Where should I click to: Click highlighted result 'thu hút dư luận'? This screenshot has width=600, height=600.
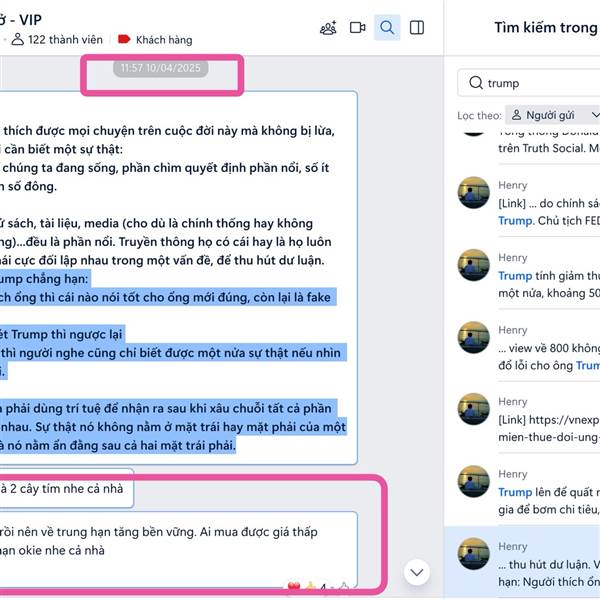coord(522,563)
